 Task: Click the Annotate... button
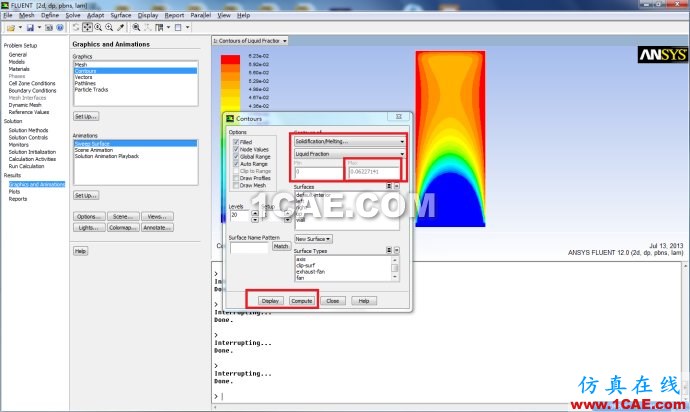[158, 228]
